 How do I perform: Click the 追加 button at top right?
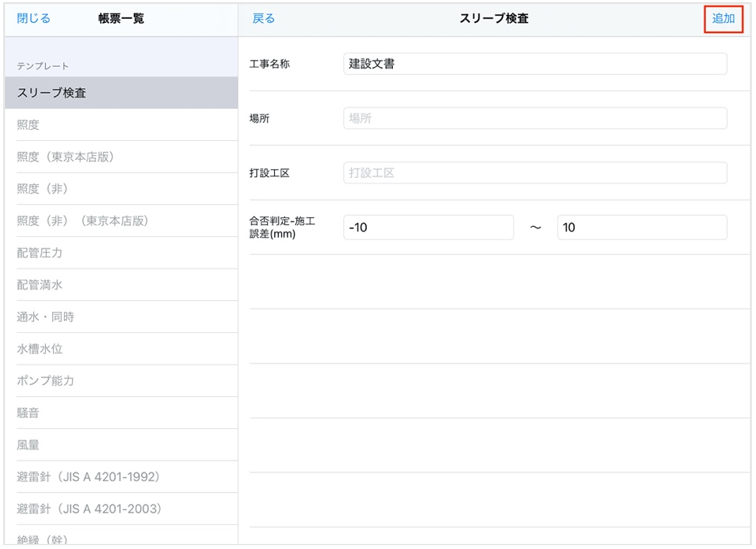tap(722, 19)
